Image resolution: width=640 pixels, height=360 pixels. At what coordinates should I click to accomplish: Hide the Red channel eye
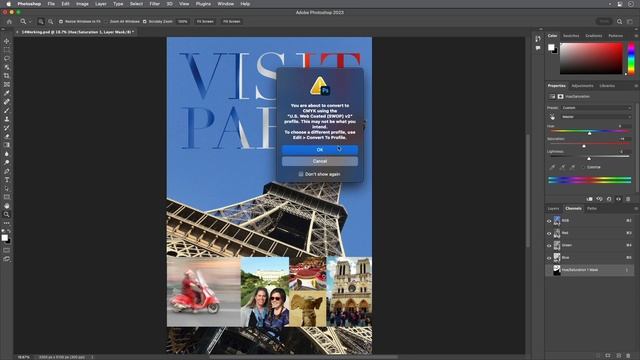tap(549, 233)
